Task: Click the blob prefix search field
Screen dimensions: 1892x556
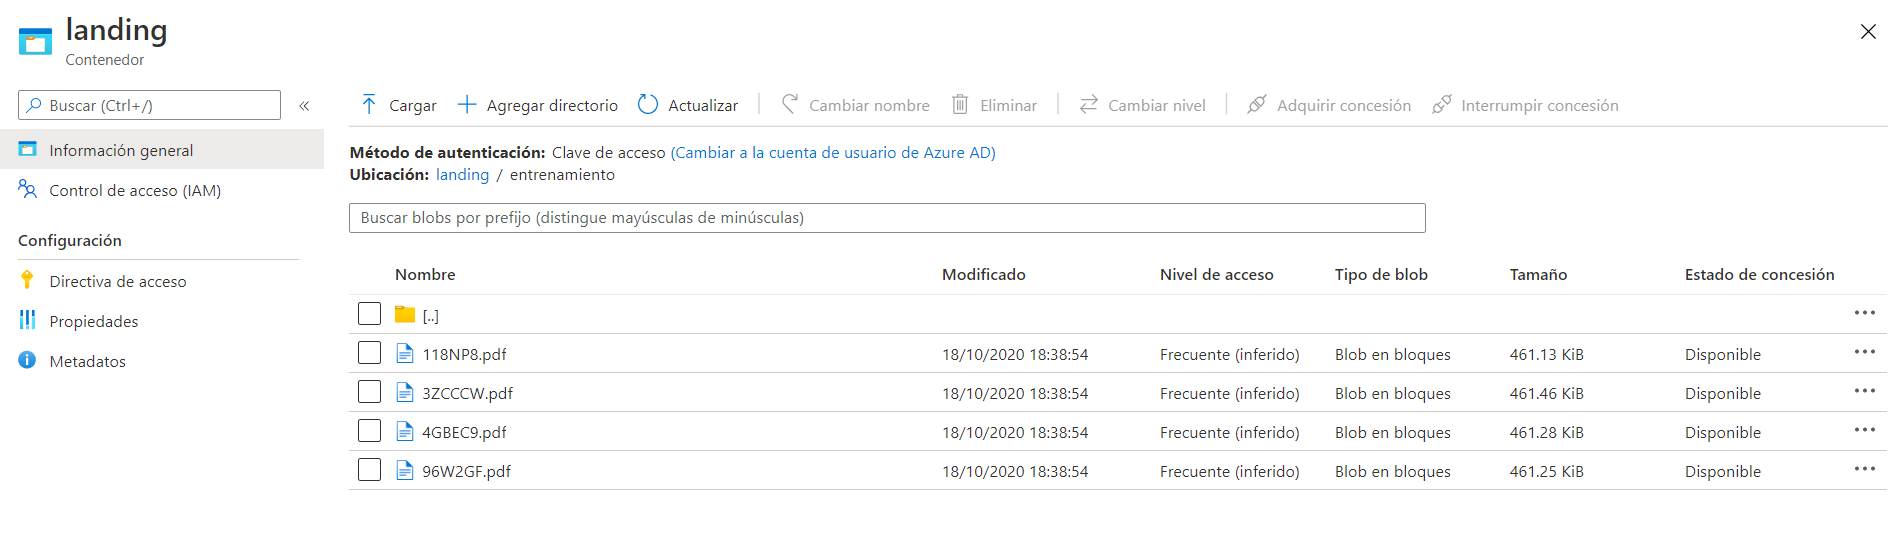Action: click(x=887, y=218)
